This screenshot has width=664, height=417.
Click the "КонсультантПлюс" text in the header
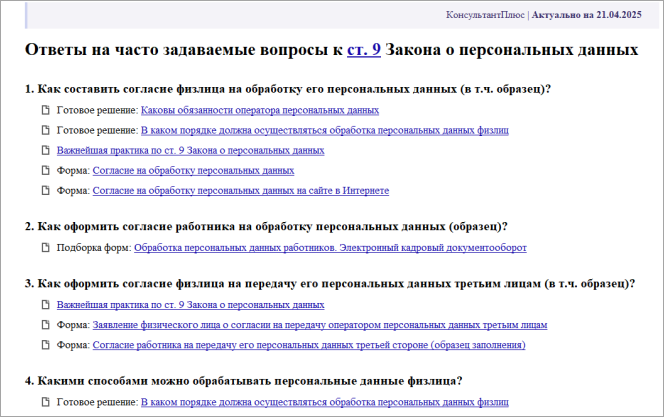point(485,15)
